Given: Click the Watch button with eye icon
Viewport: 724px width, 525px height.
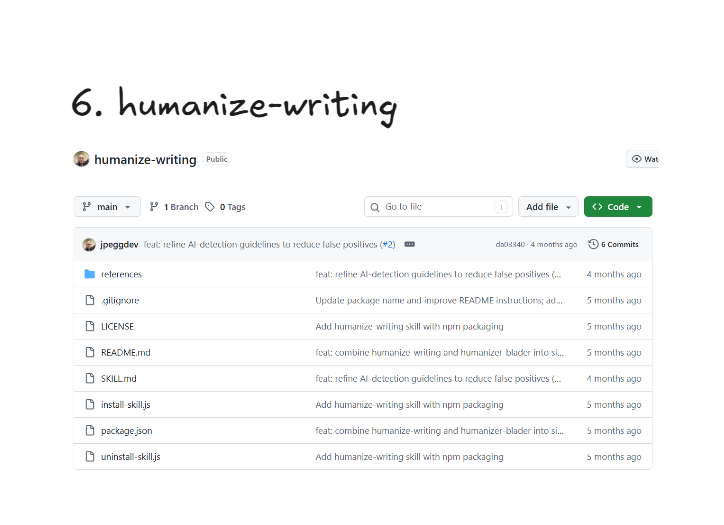Looking at the screenshot, I should [x=643, y=159].
